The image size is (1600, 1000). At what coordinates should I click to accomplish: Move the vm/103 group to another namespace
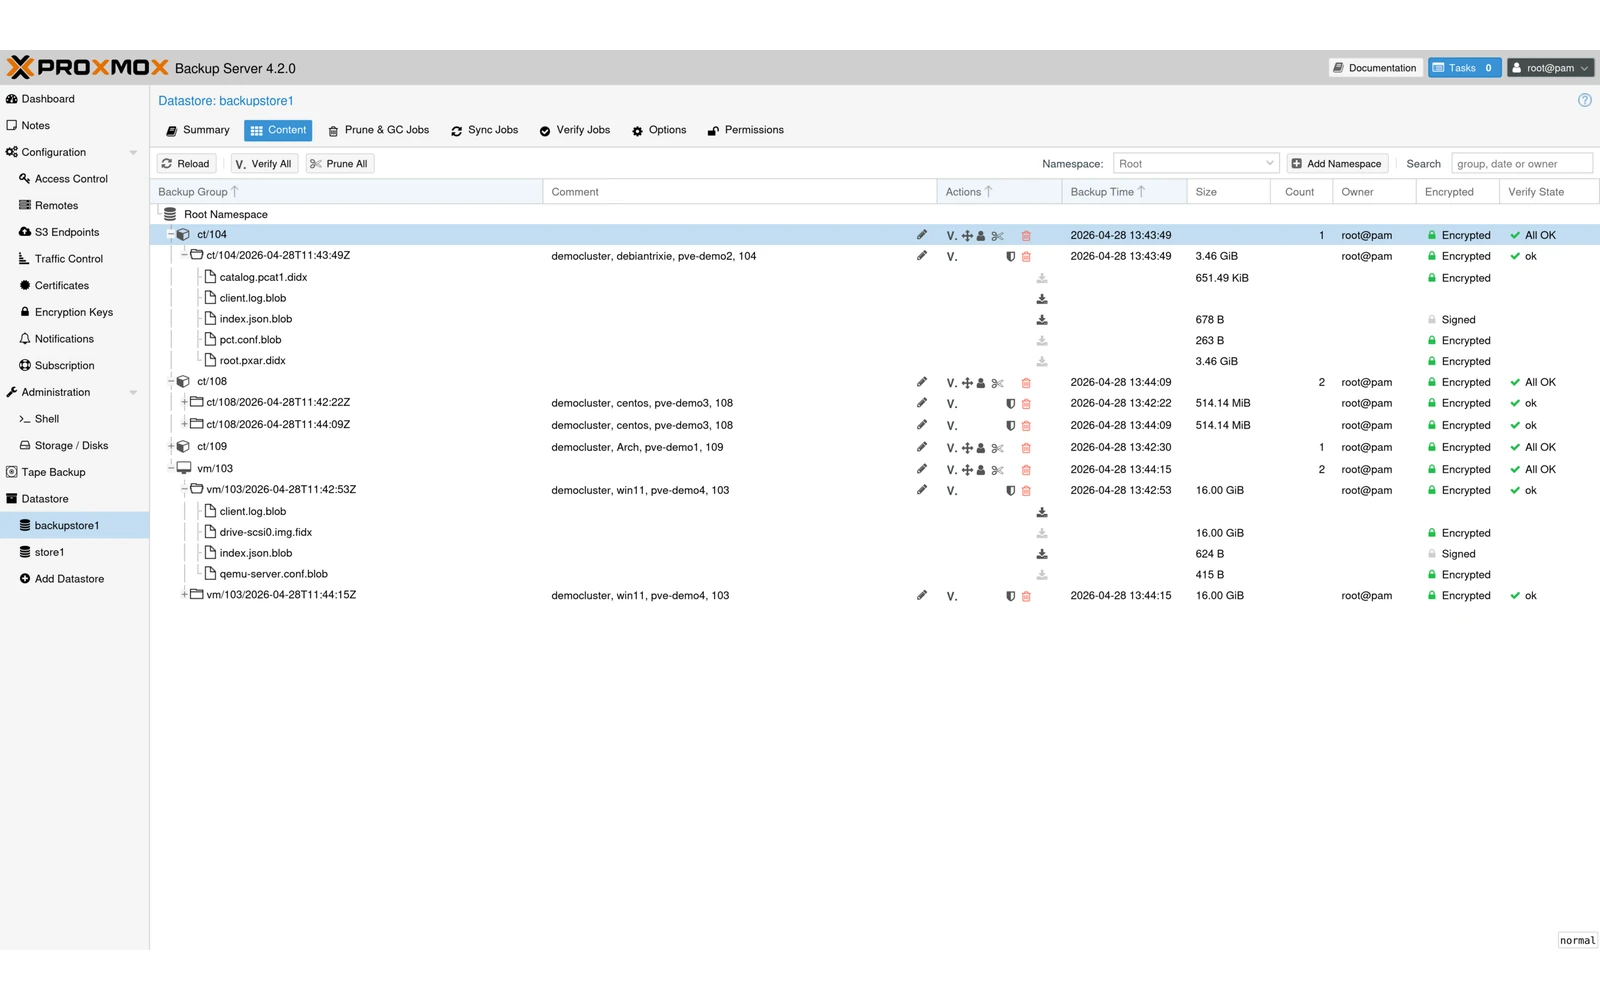pos(967,470)
